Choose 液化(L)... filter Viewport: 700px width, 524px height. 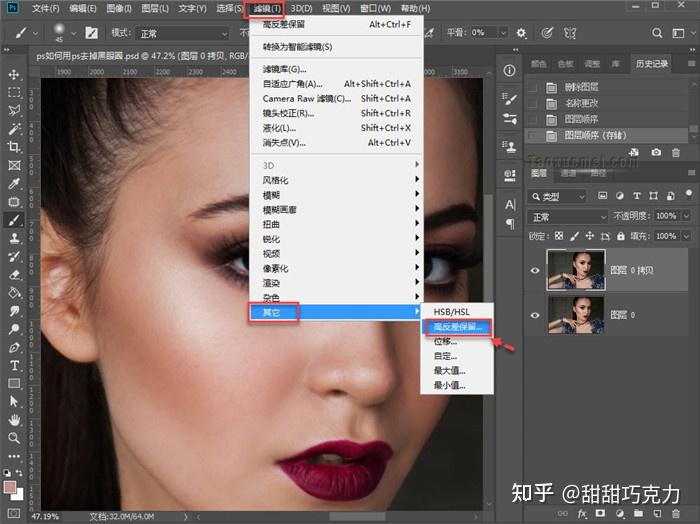337,128
